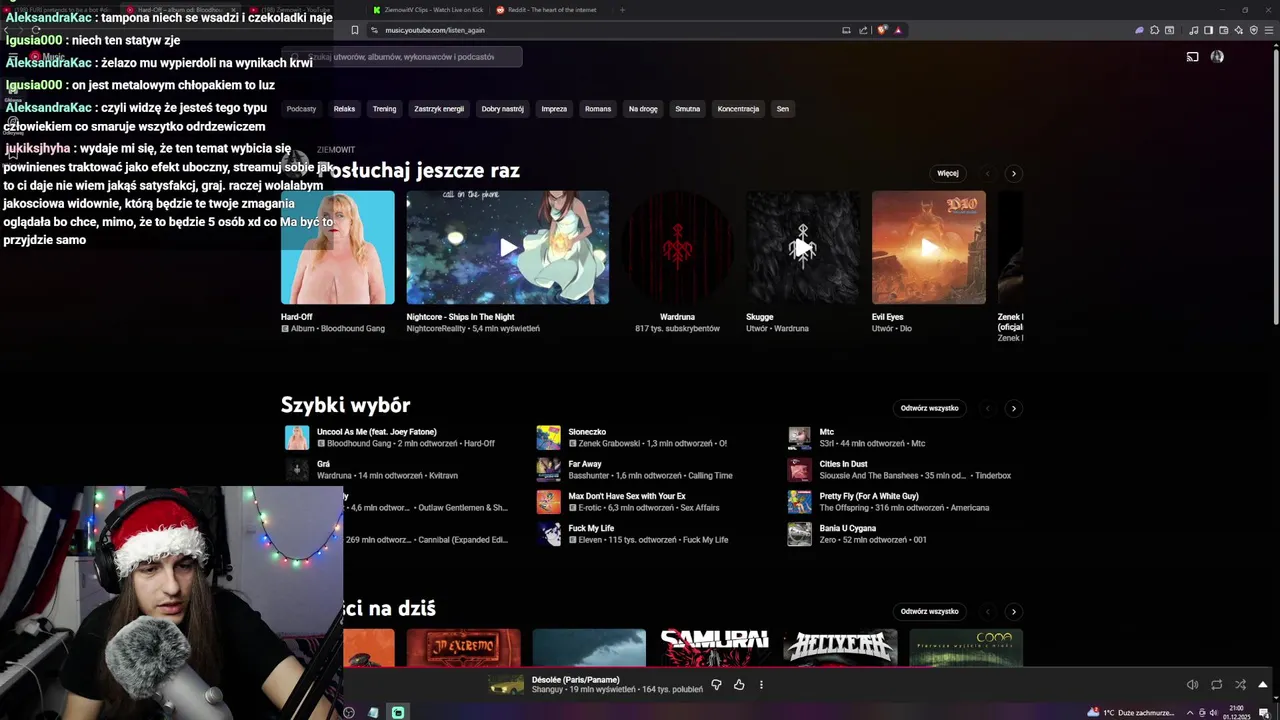Screen dimensions: 1280x720
Task: Select the Na drogę chip
Action: coord(643,109)
